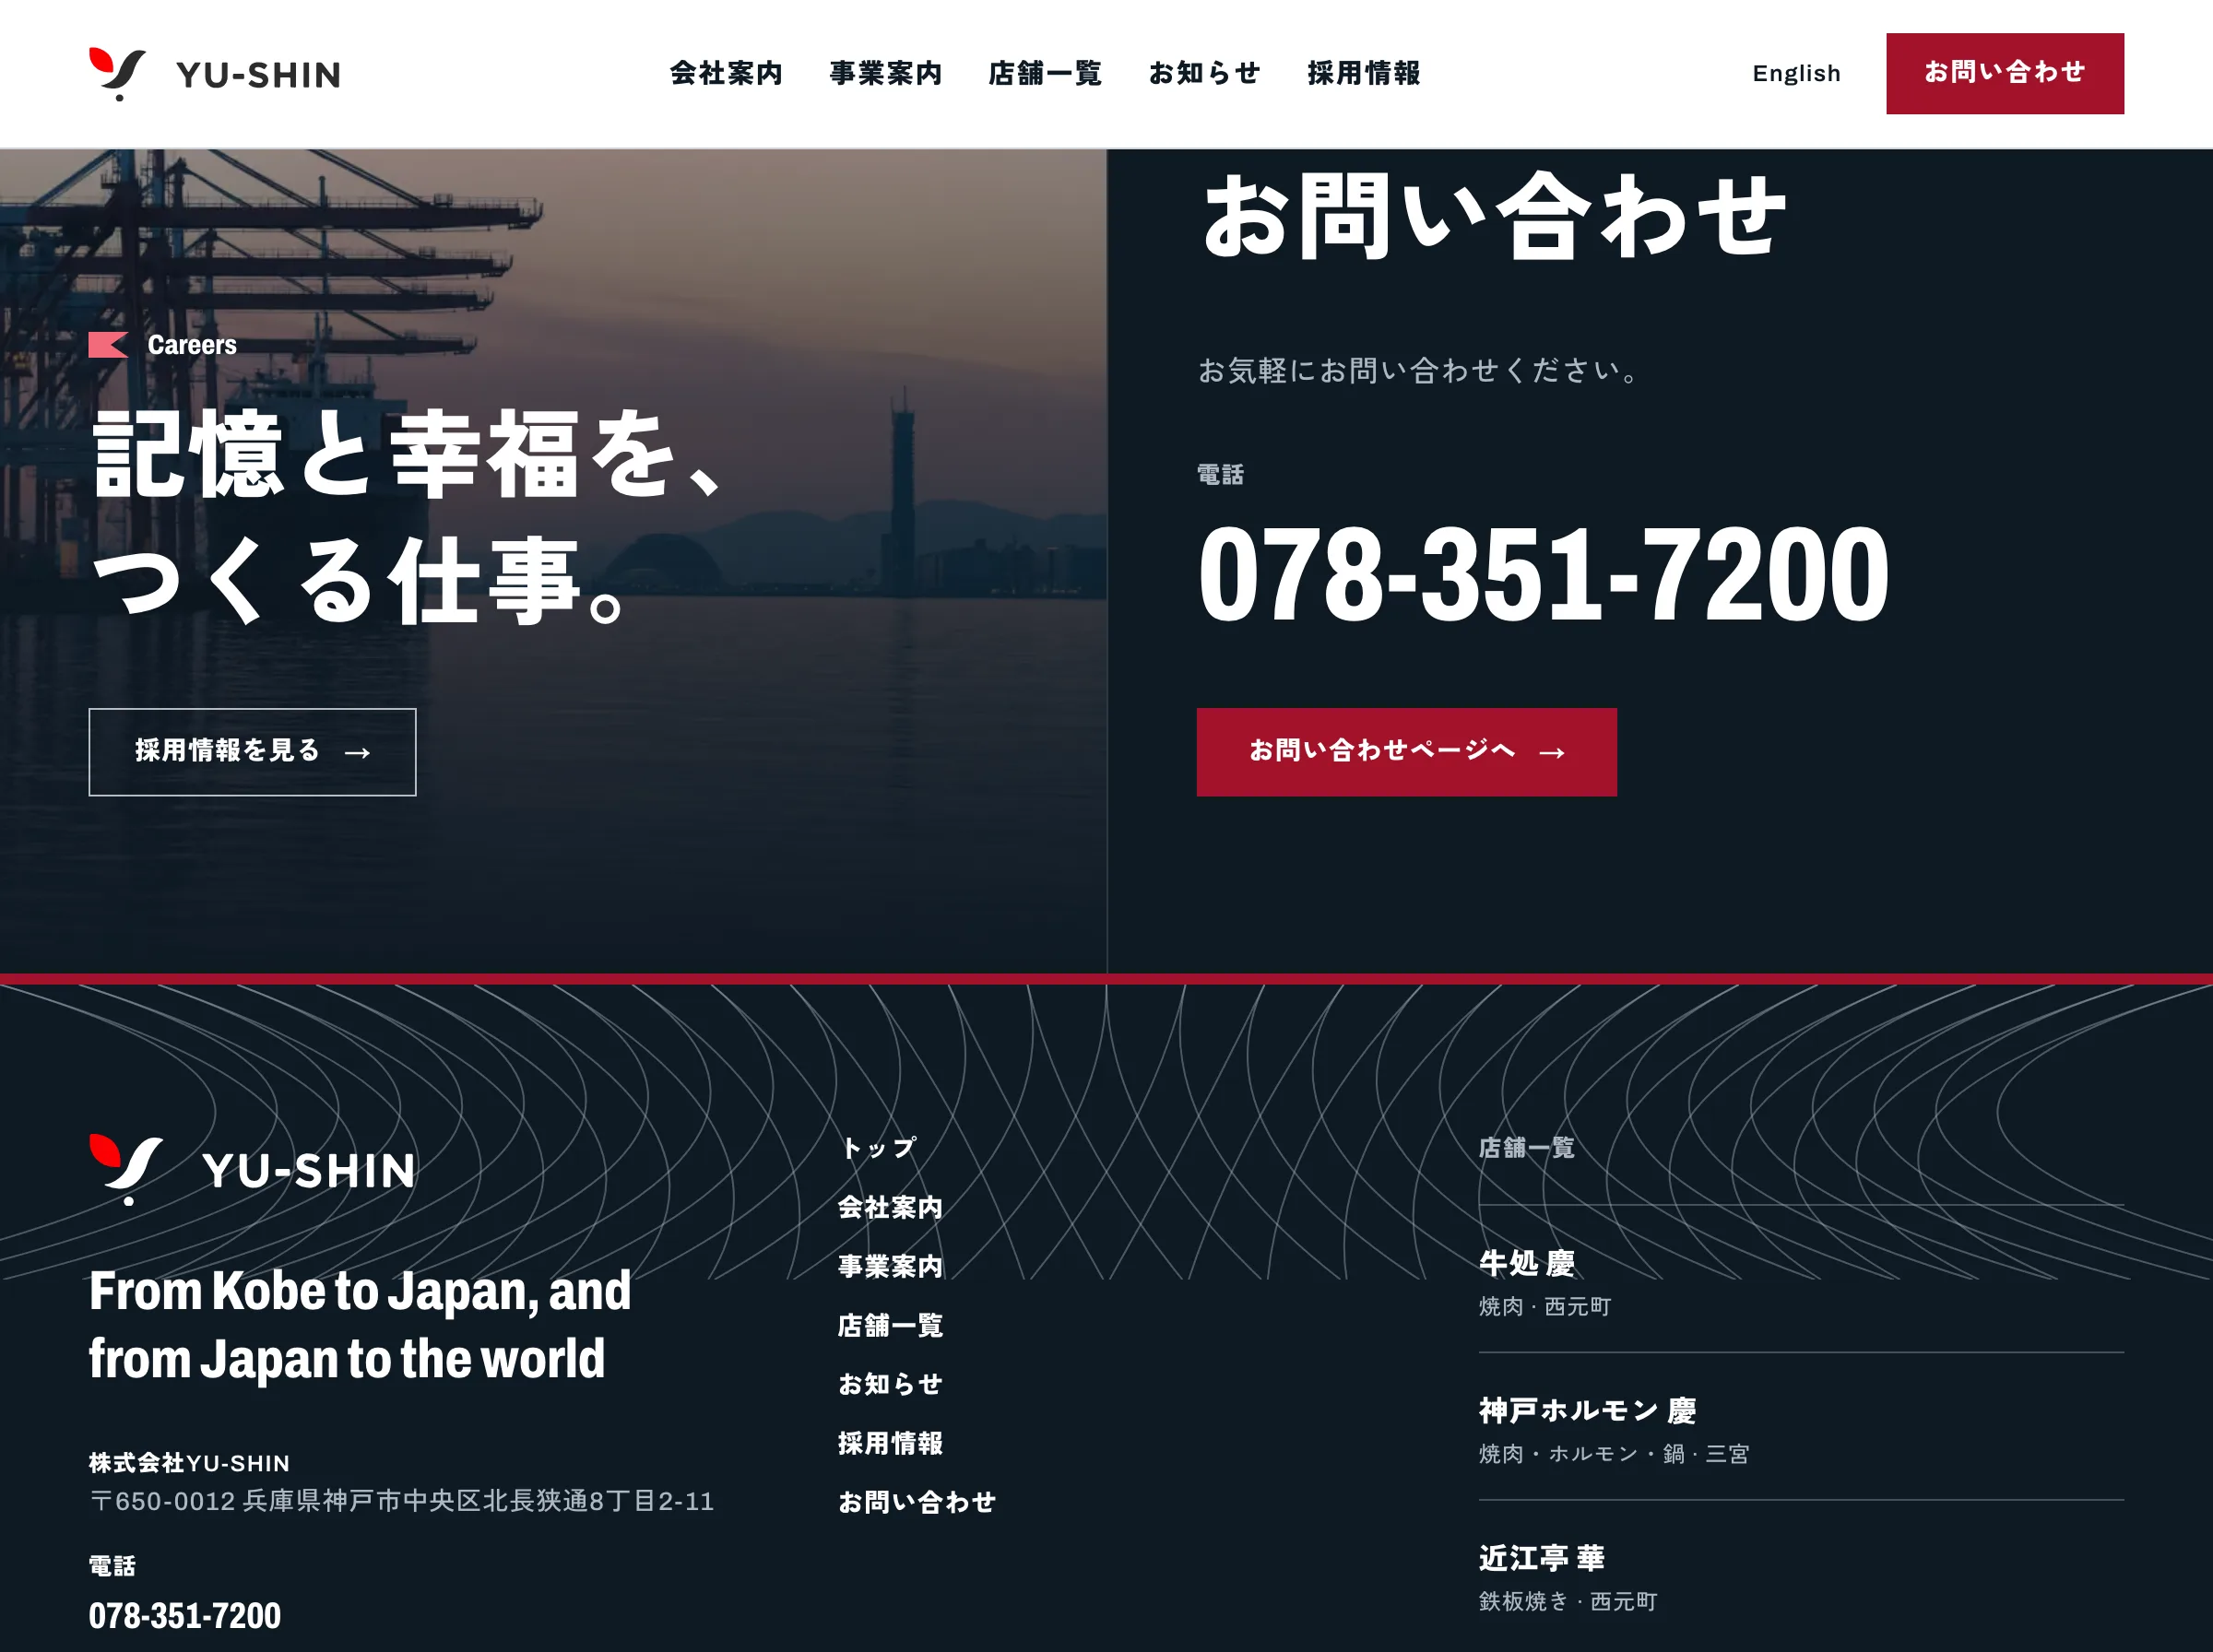This screenshot has width=2213, height=1652.
Task: Click the large お問い合わせ section heading
Action: [1494, 215]
